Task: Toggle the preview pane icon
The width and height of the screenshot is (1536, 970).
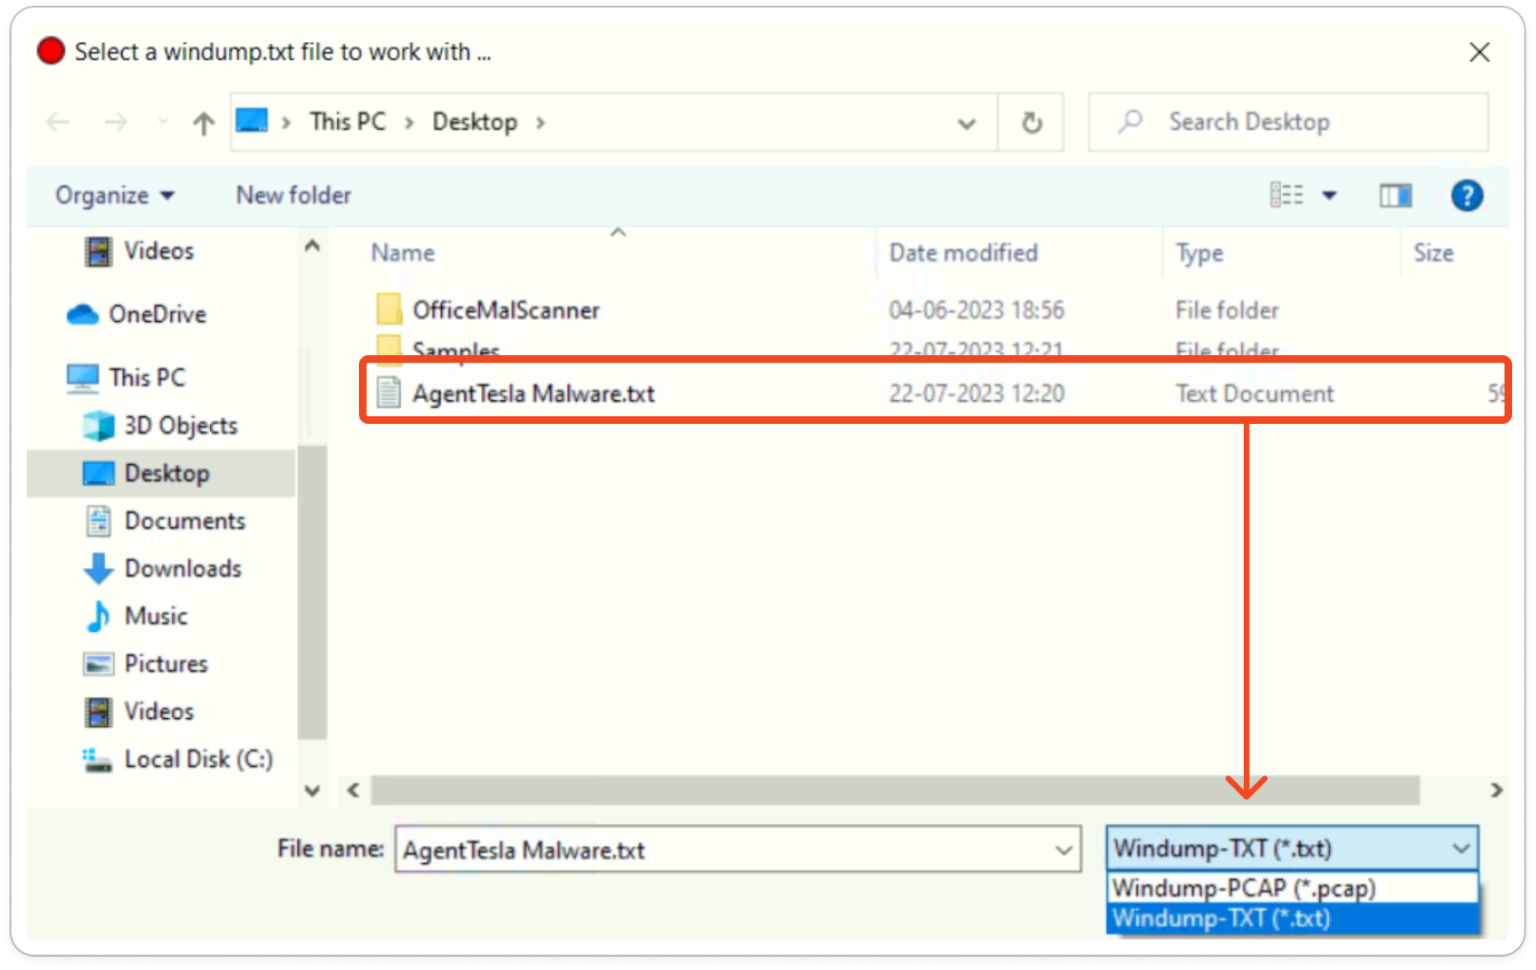Action: [x=1395, y=196]
